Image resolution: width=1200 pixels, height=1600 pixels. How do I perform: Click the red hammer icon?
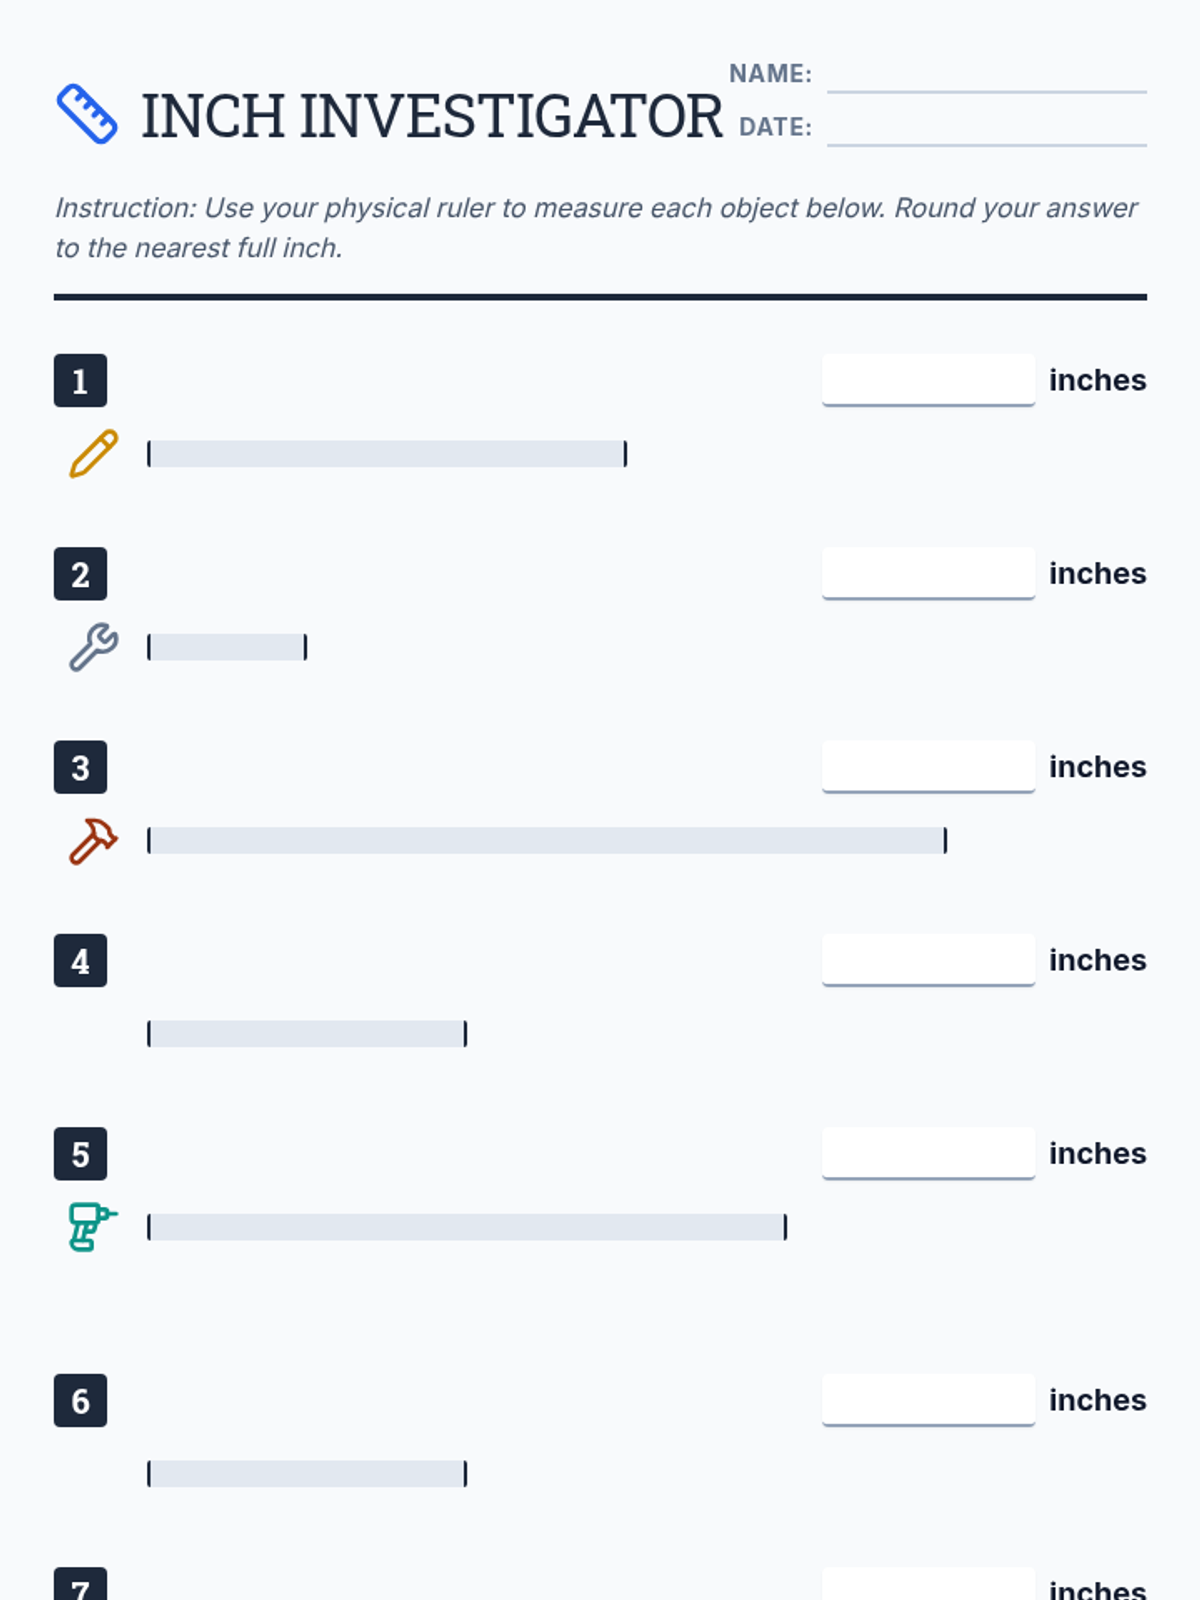(x=93, y=840)
